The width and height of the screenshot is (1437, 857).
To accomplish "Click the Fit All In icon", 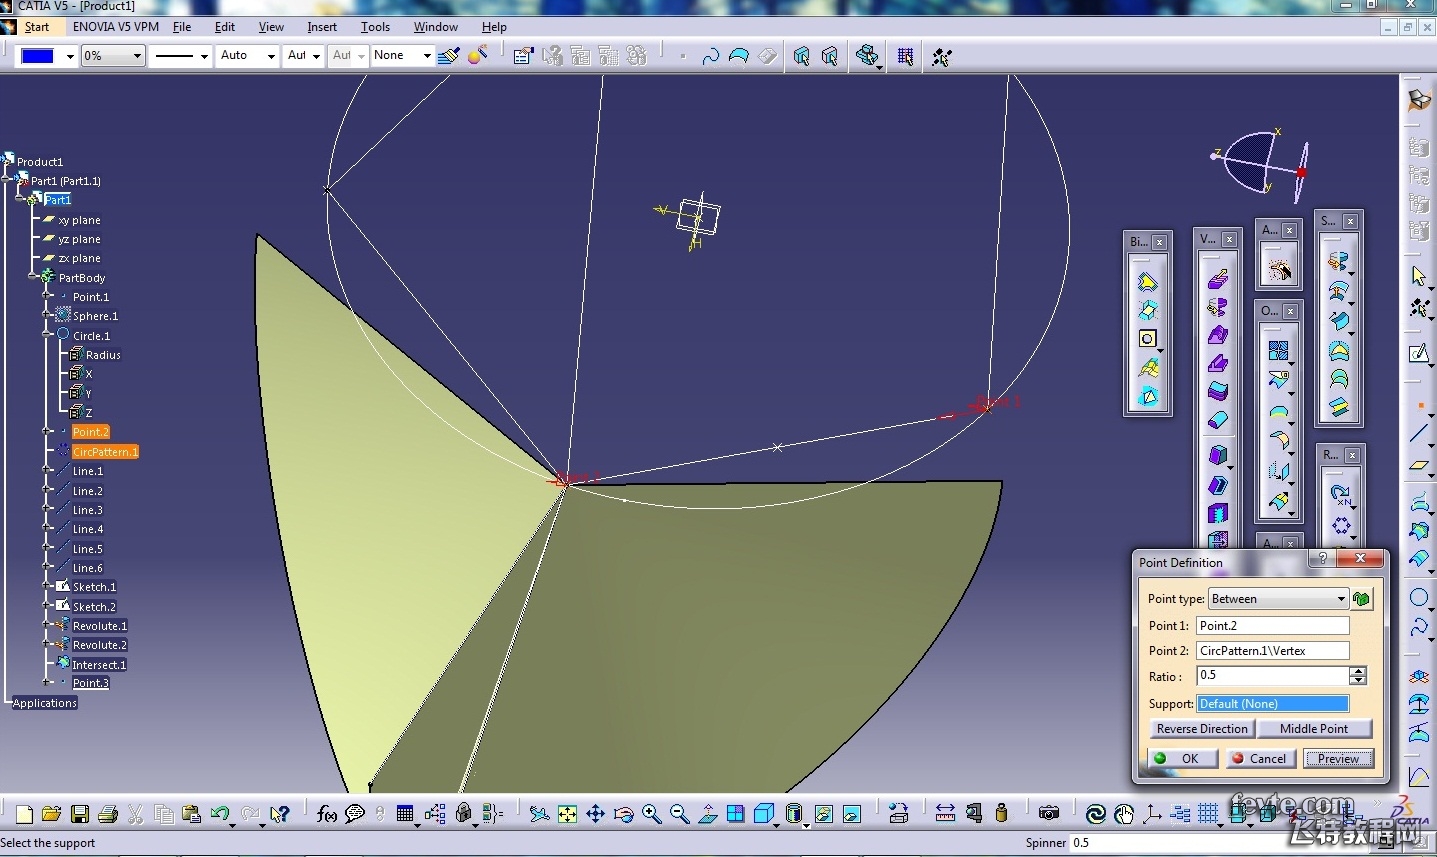I will (x=567, y=814).
